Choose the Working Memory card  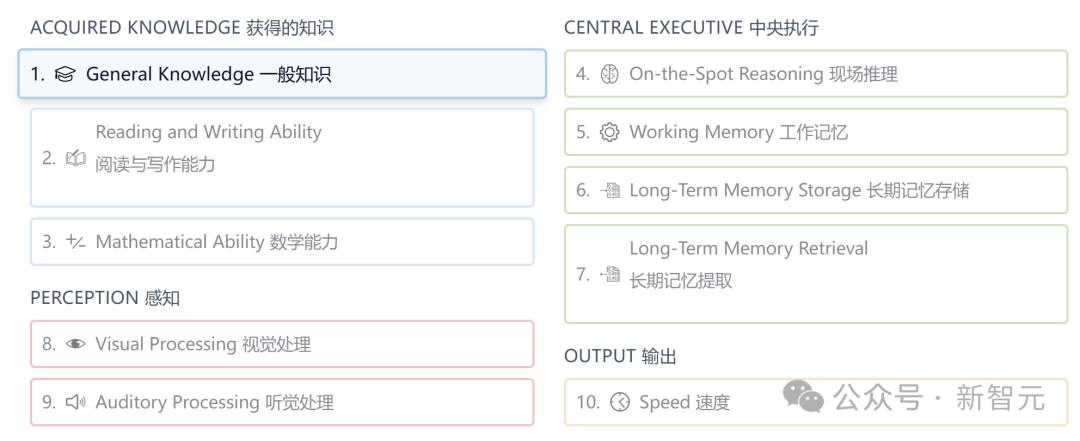(x=816, y=132)
